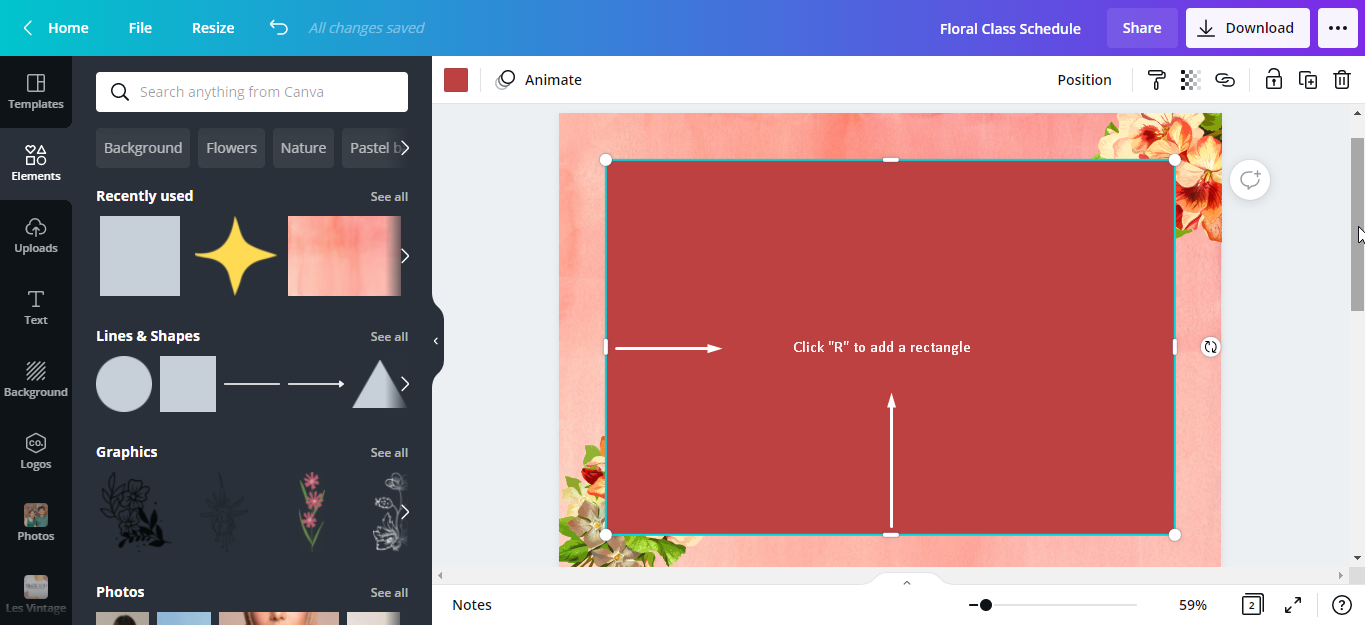Image resolution: width=1365 pixels, height=625 pixels.
Task: Switch to the Uploads tab
Action: click(36, 236)
